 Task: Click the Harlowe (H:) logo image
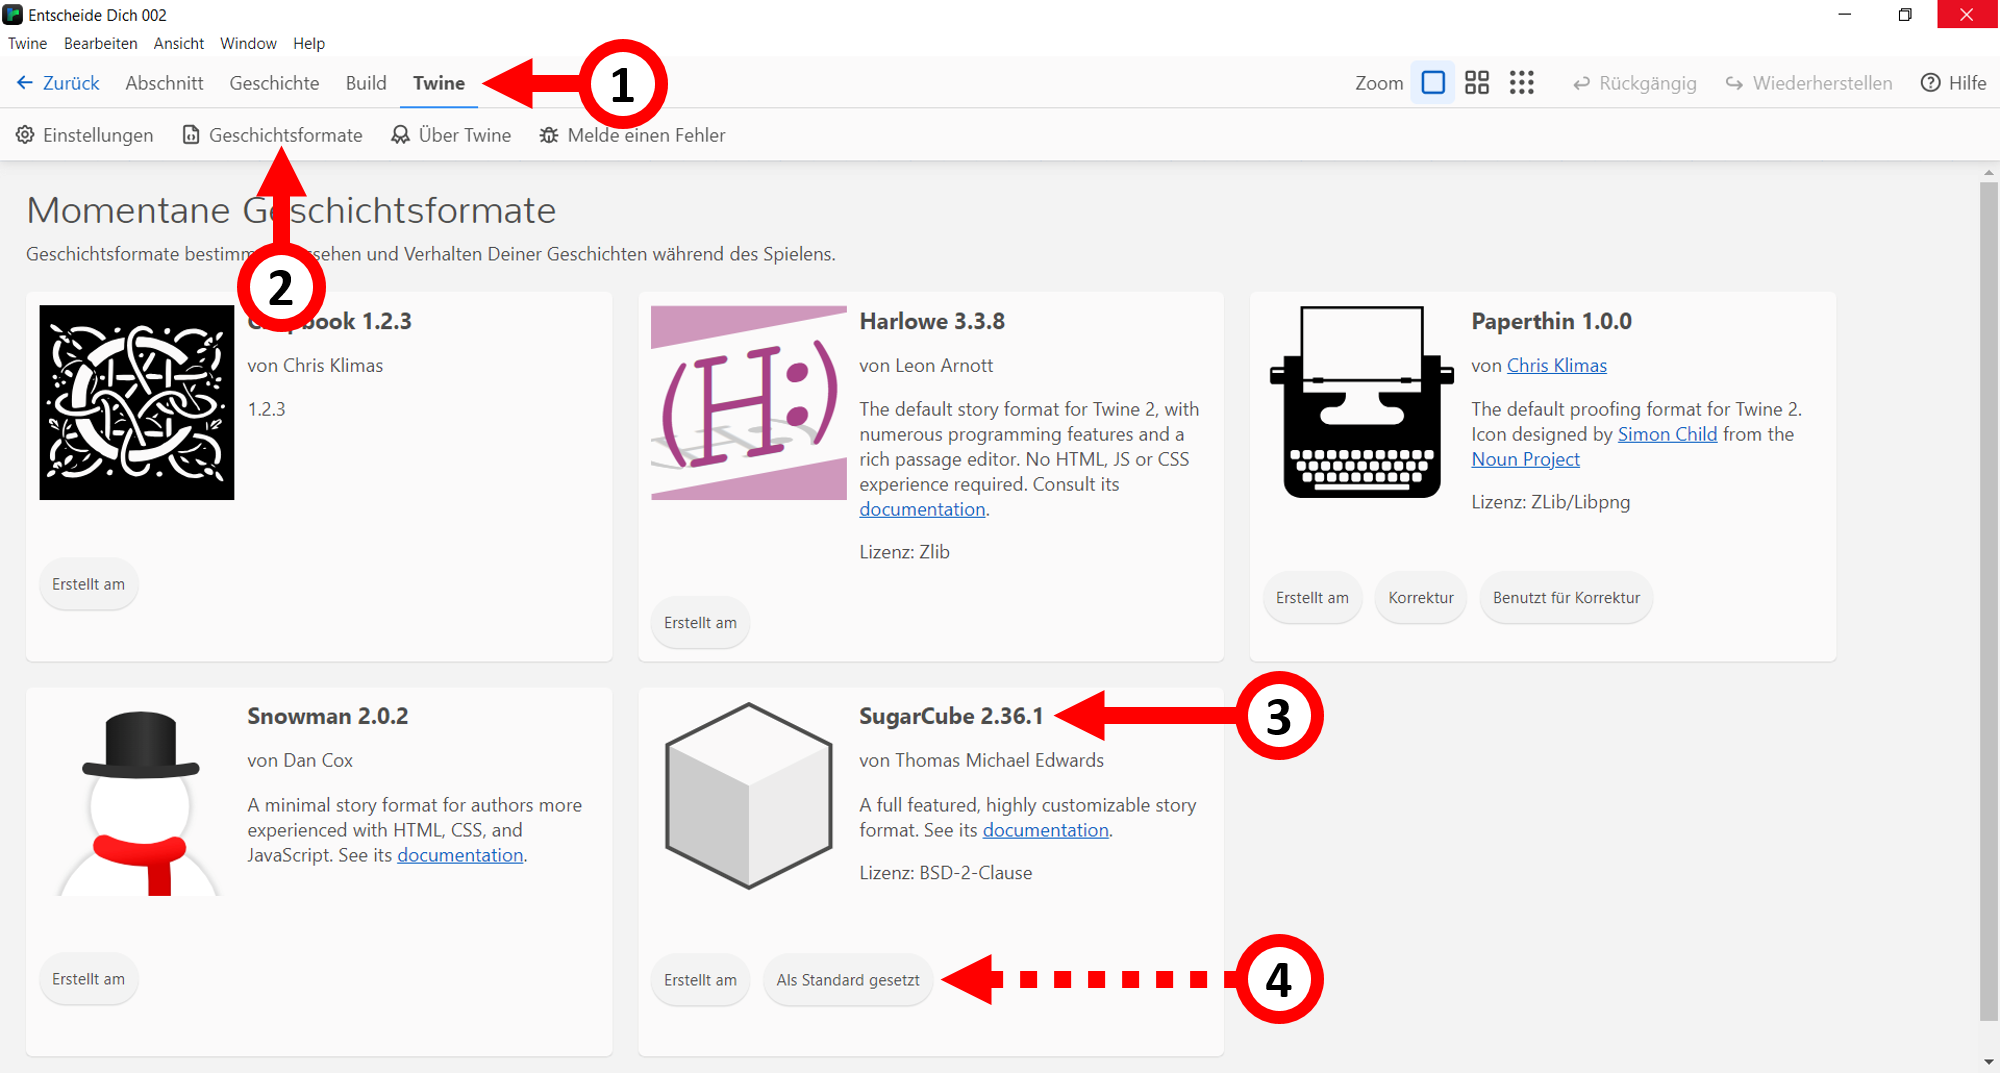749,403
